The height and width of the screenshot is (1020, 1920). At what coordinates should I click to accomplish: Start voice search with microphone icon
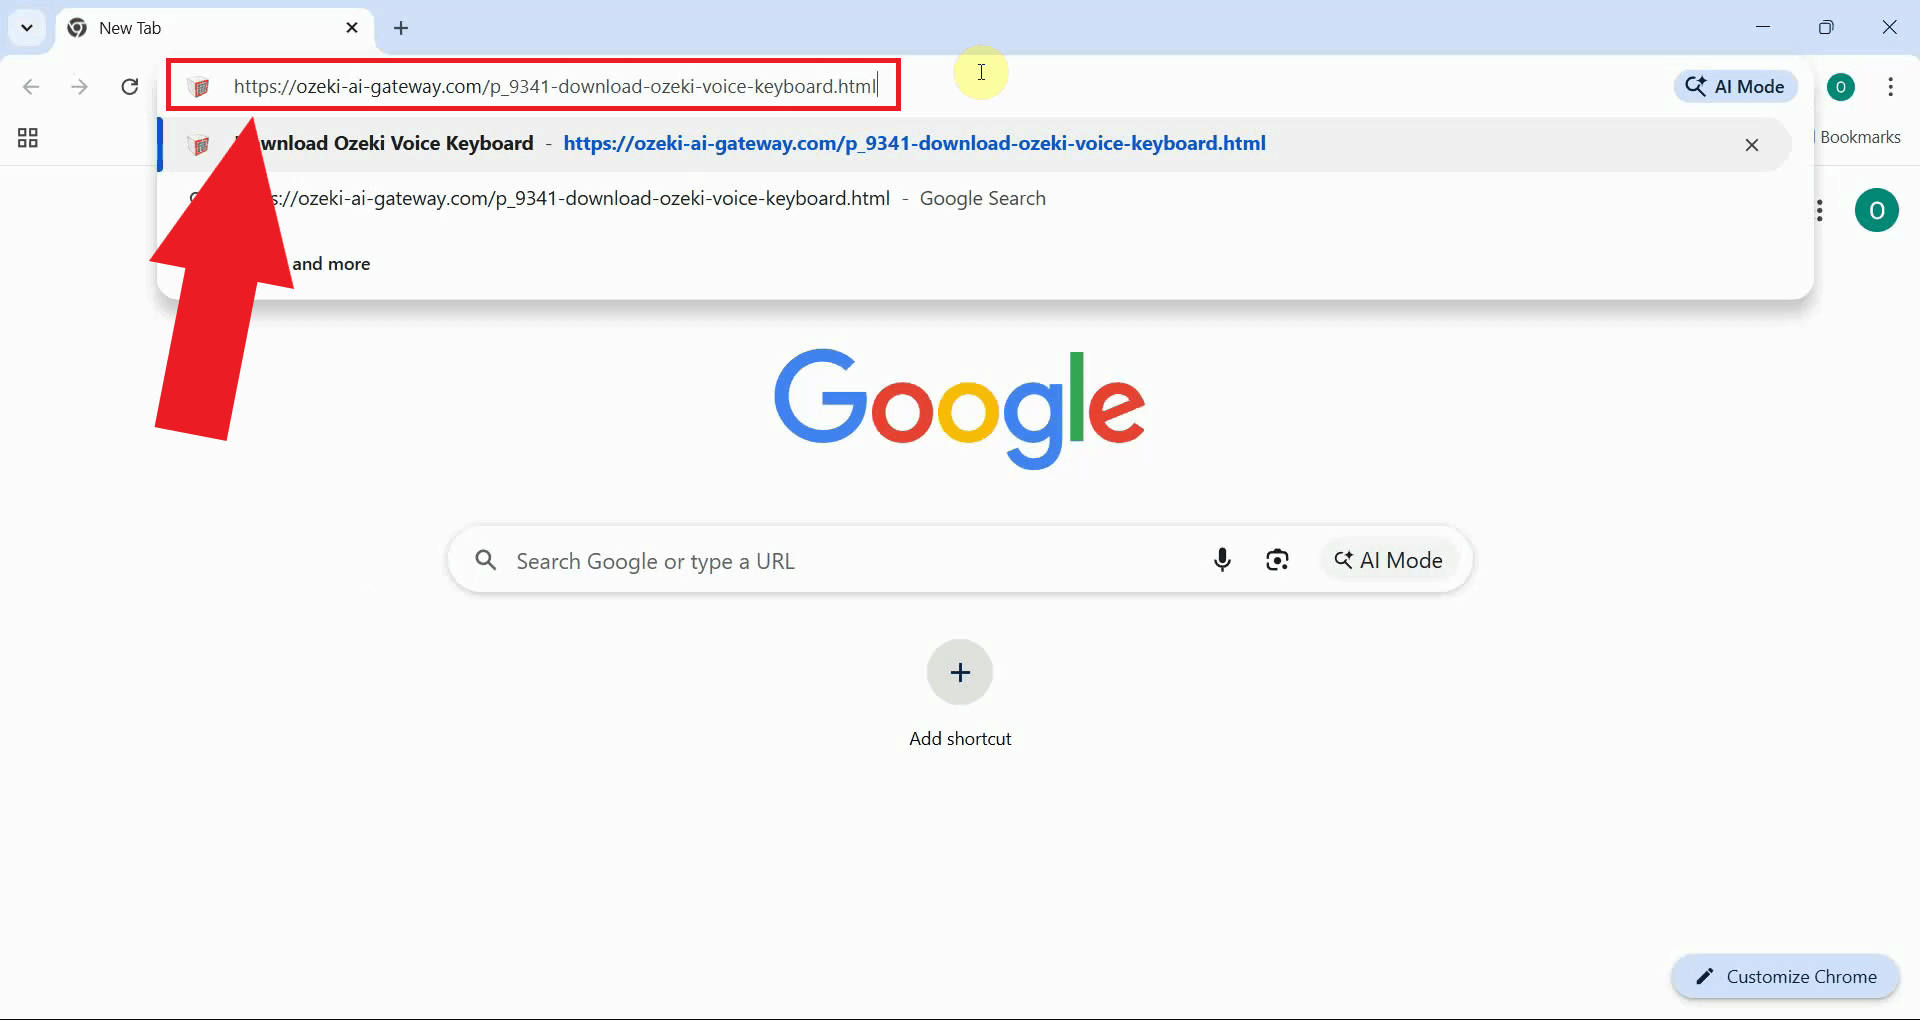click(x=1222, y=560)
